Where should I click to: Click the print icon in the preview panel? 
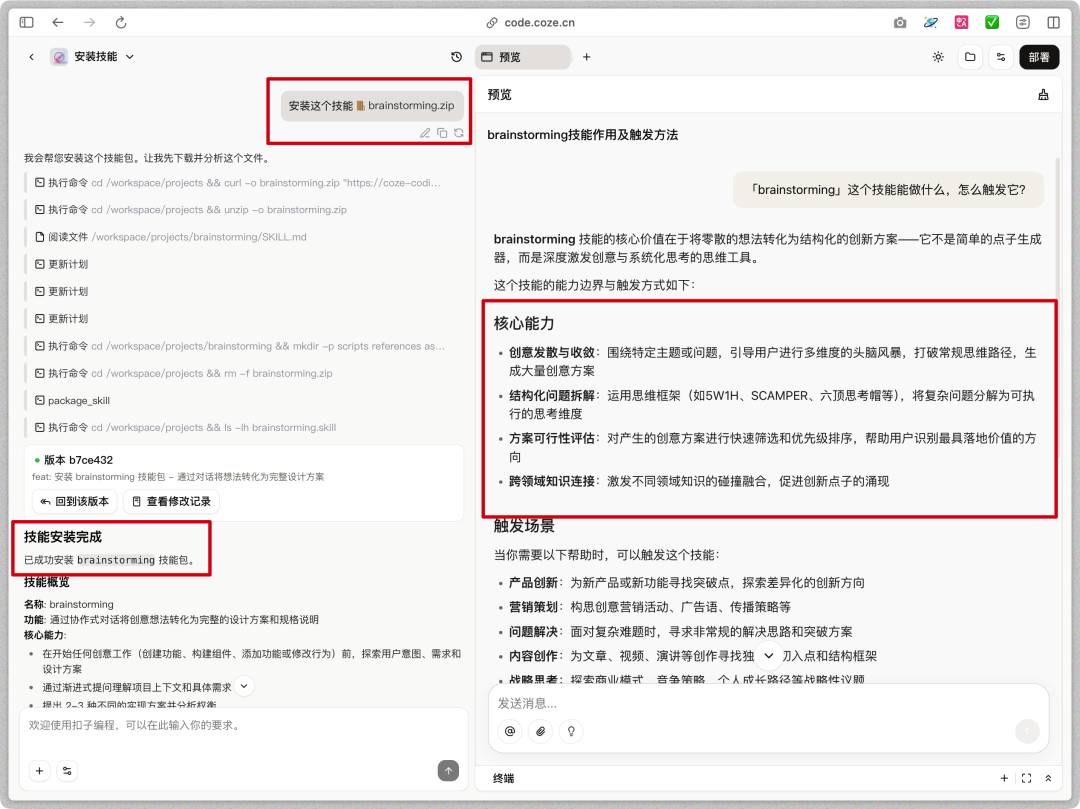(1043, 94)
